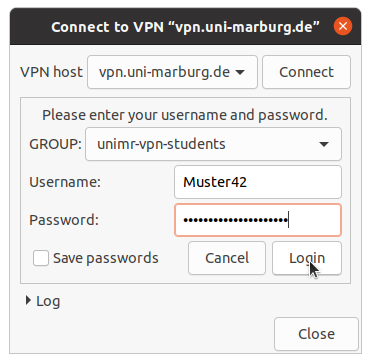Click the Close button at the bottom
Screen dimensions: 371x363
pos(316,334)
